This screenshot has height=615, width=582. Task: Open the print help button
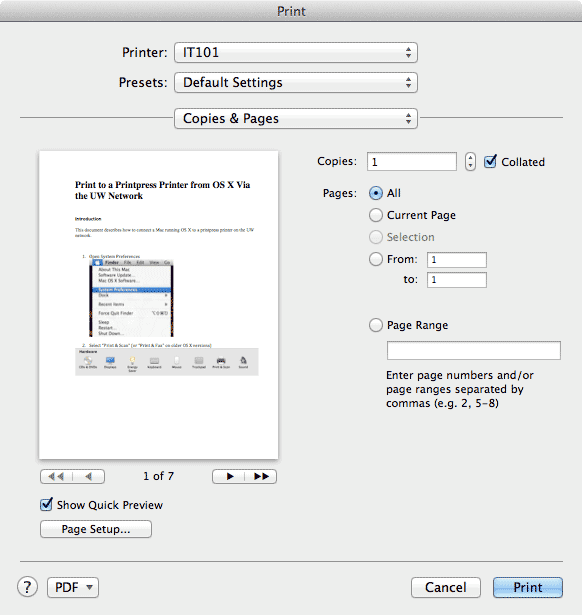pos(27,587)
